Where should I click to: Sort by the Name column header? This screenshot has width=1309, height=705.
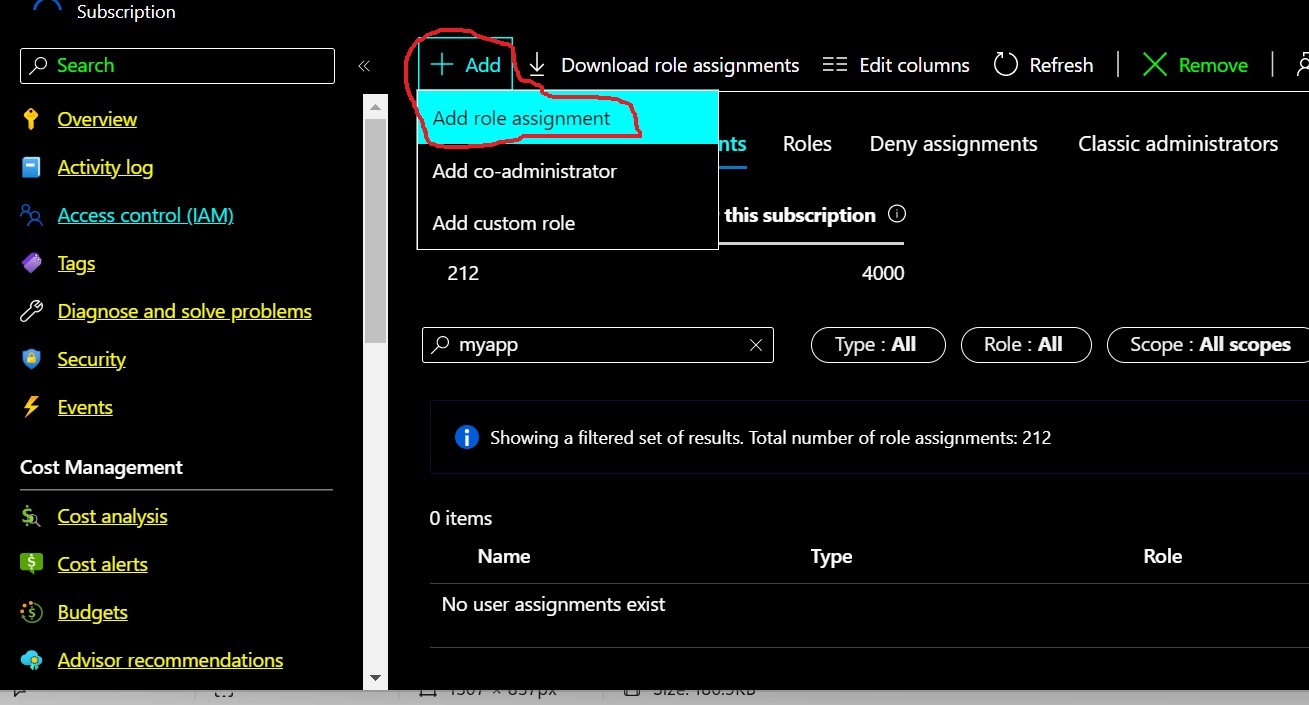point(504,556)
